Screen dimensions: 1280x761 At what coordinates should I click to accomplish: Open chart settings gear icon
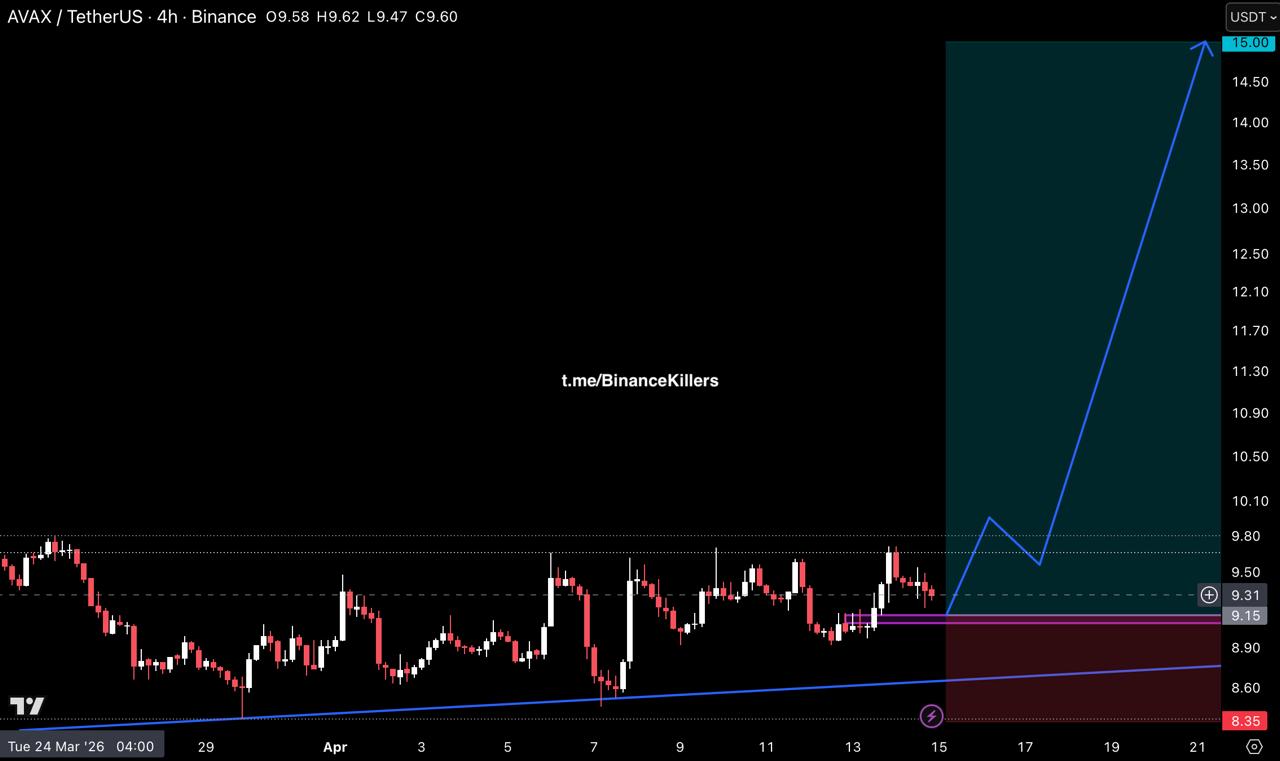pyautogui.click(x=1254, y=746)
